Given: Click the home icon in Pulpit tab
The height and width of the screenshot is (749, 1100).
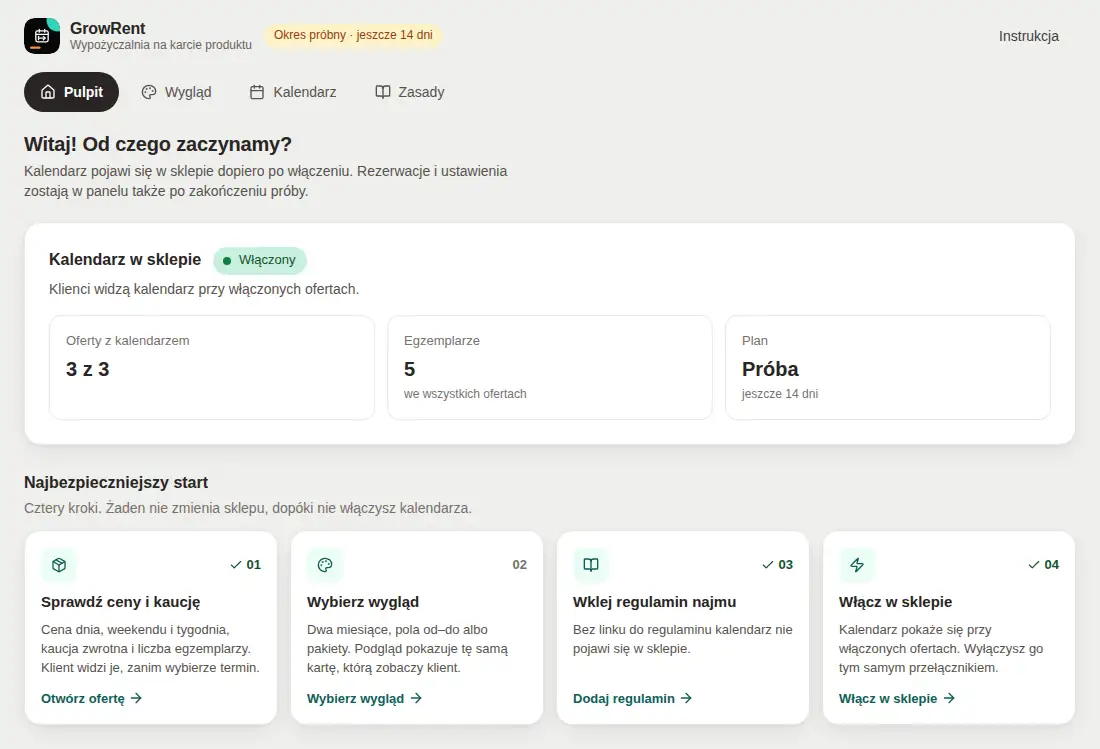Looking at the screenshot, I should [x=48, y=92].
